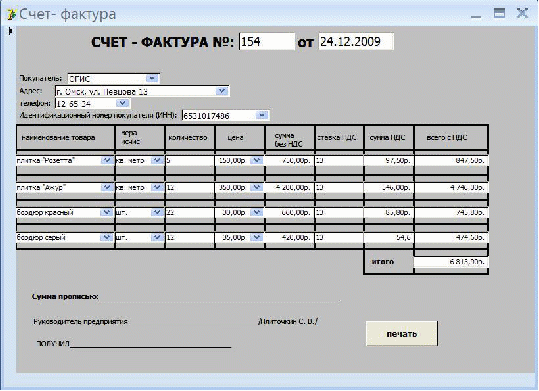Click sum without VAT in бордюр красный row
This screenshot has width=539, height=391.
(289, 213)
